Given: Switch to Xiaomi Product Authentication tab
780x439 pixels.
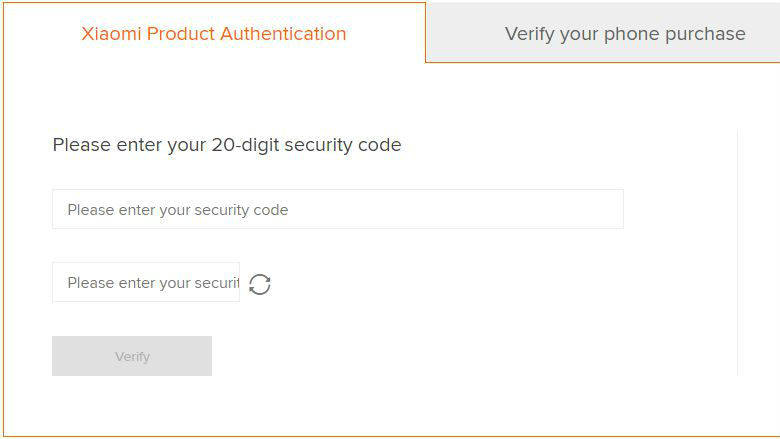Looking at the screenshot, I should 213,34.
